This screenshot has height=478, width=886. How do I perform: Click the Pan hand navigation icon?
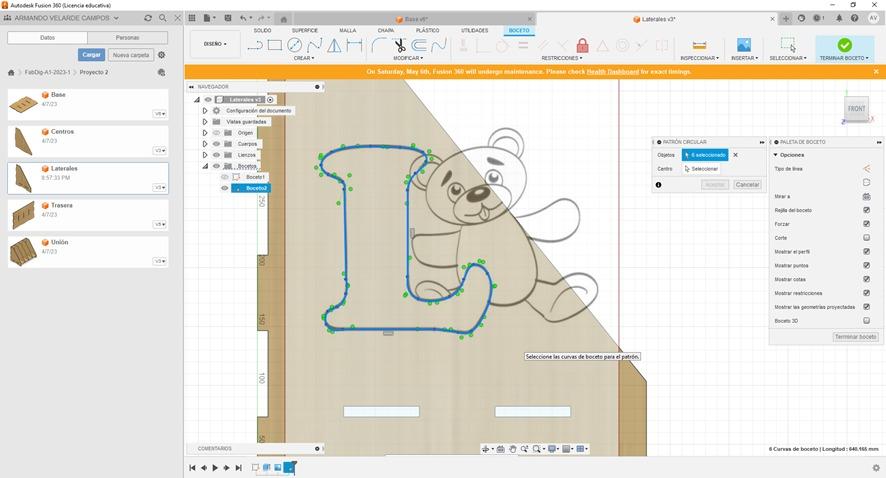tap(513, 449)
